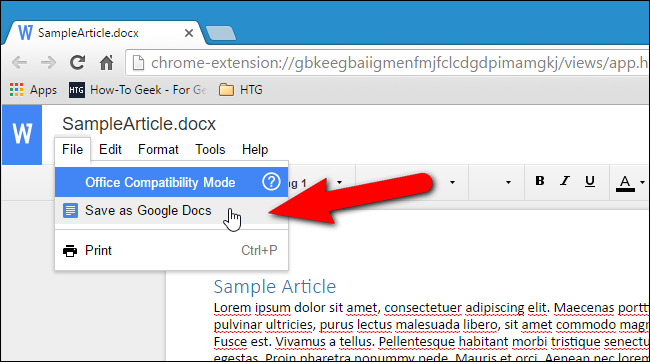Click the Office Compatibility Mode help icon
Image resolution: width=650 pixels, height=362 pixels.
click(271, 182)
